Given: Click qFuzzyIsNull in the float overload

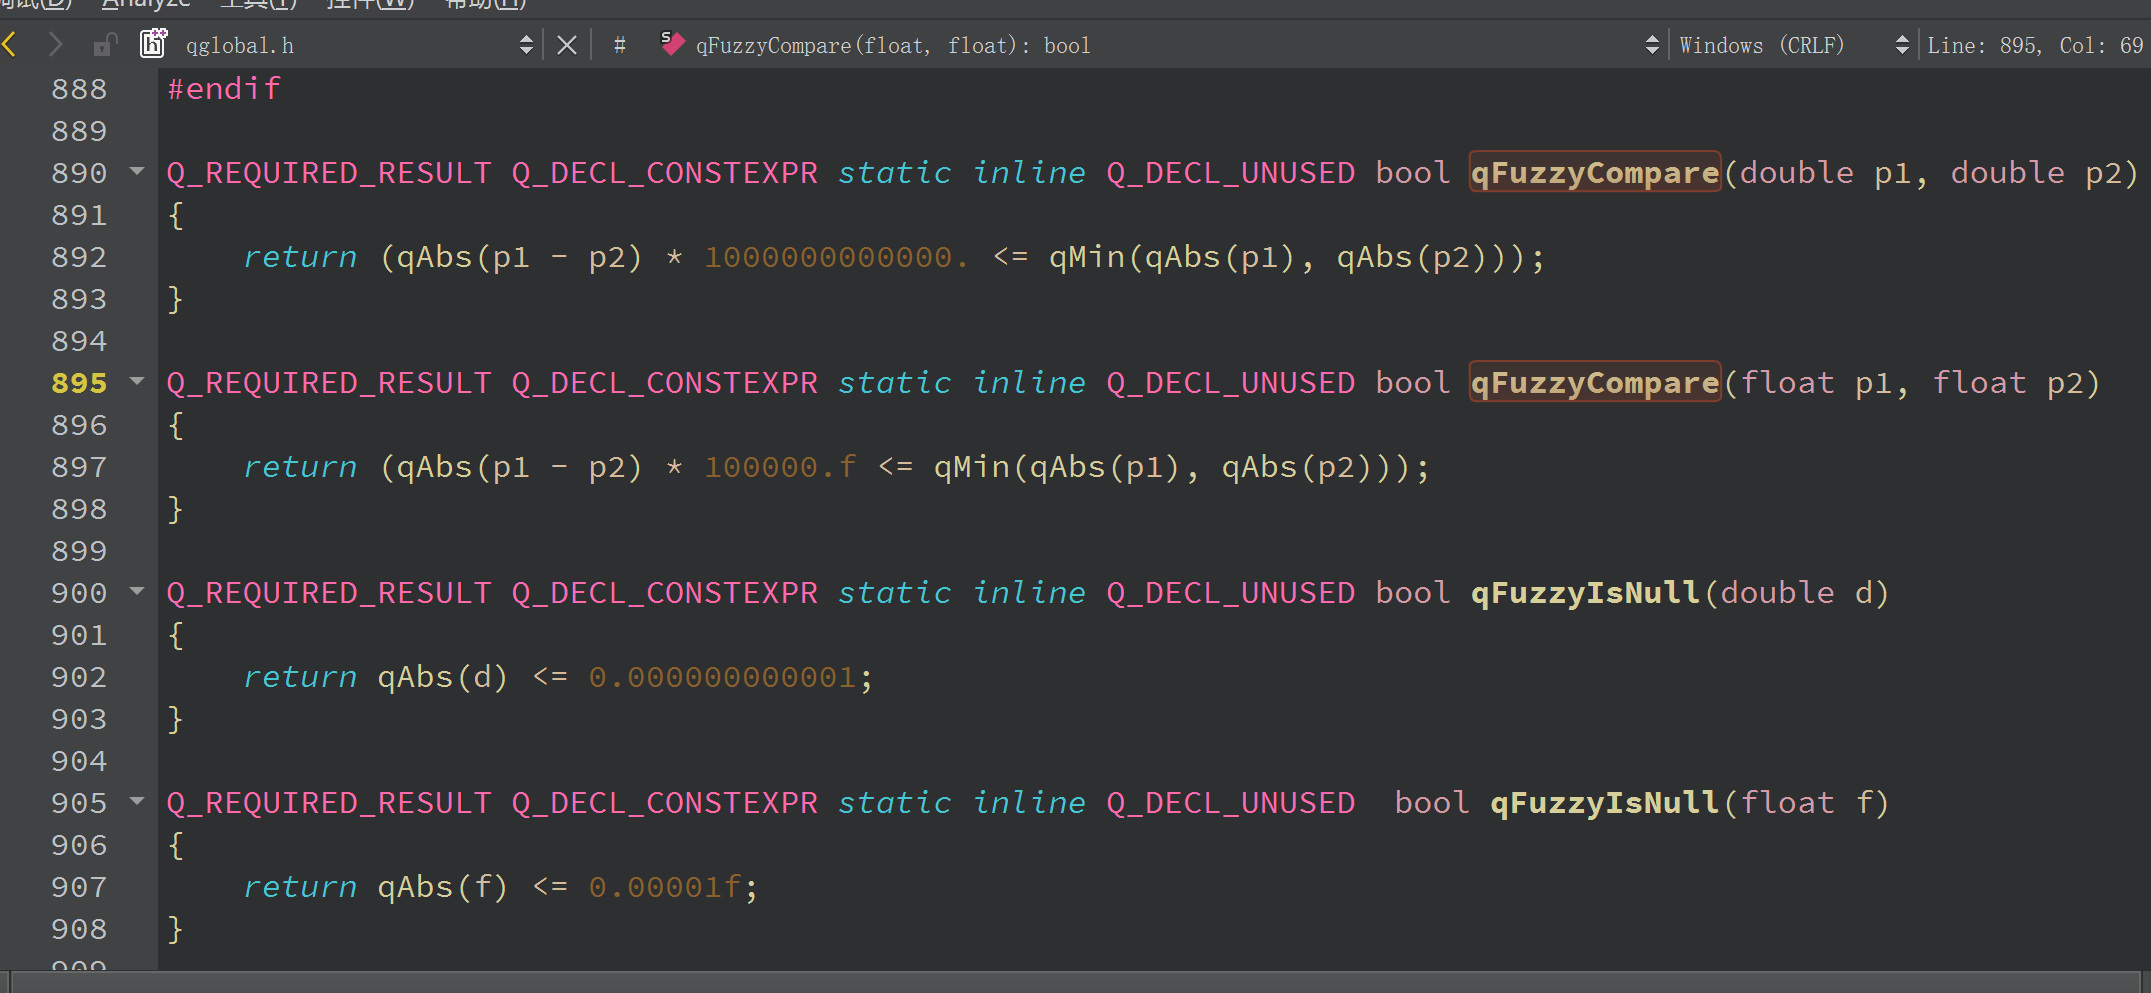Looking at the screenshot, I should (1604, 803).
